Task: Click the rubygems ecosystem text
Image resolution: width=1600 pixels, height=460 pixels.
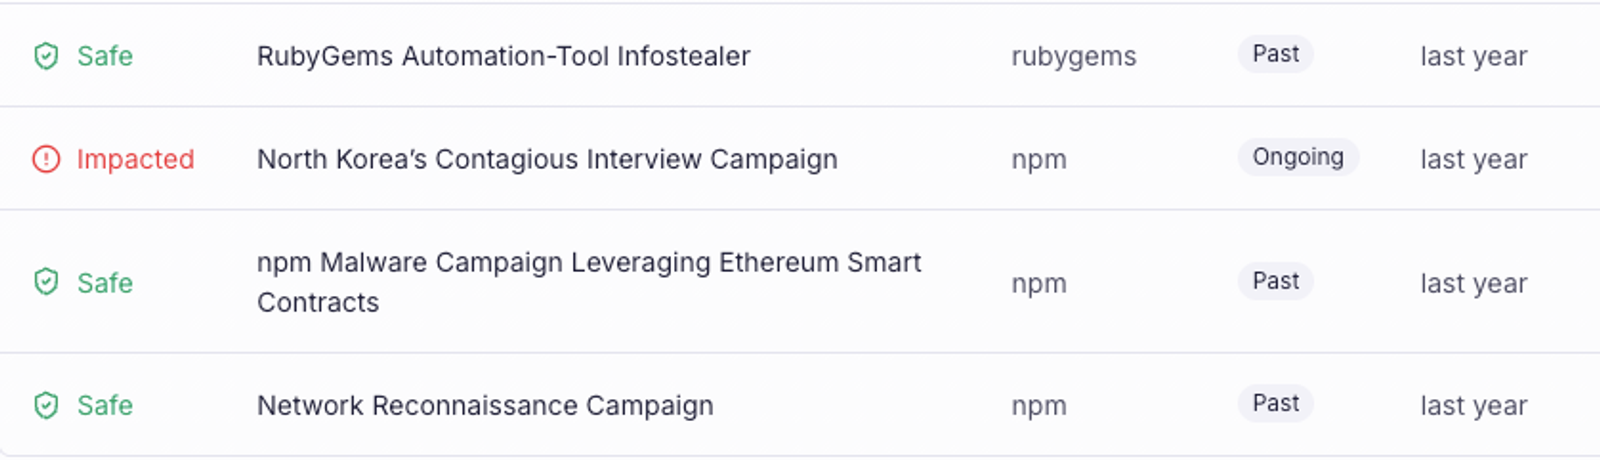Action: [x=1073, y=57]
